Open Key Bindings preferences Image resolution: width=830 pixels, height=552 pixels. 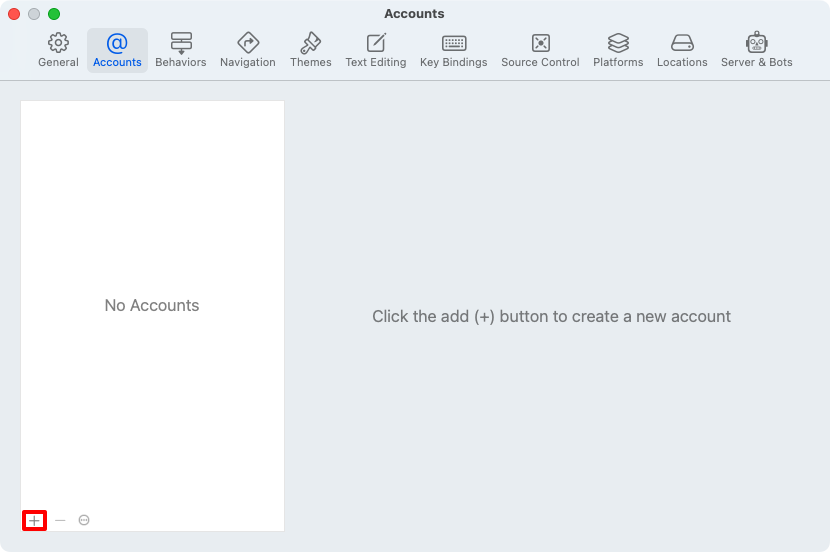point(454,50)
